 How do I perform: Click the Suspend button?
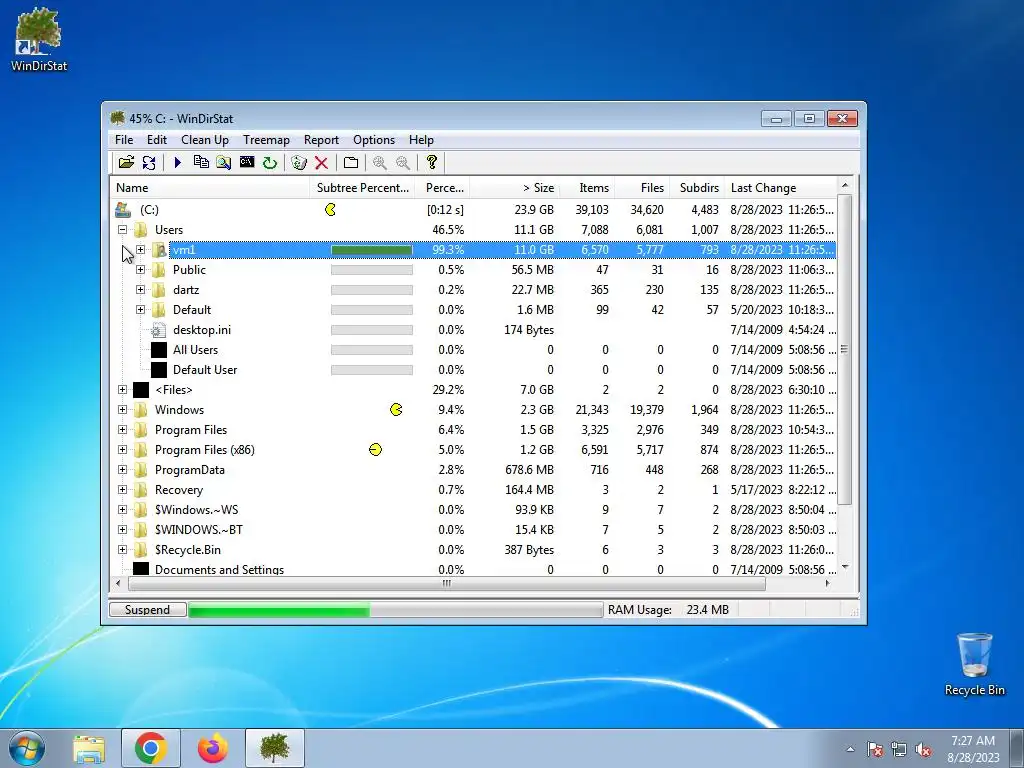click(148, 609)
